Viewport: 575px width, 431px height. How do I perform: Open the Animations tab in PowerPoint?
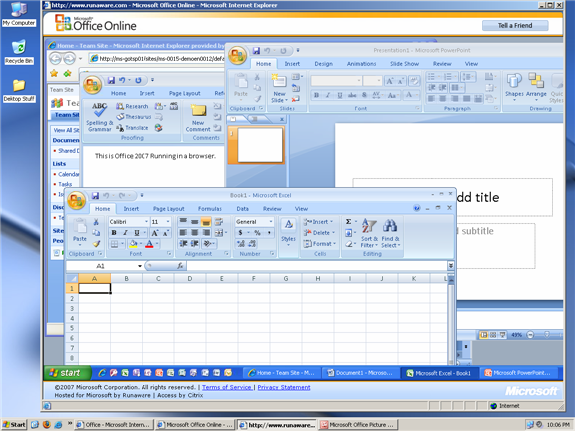(362, 64)
